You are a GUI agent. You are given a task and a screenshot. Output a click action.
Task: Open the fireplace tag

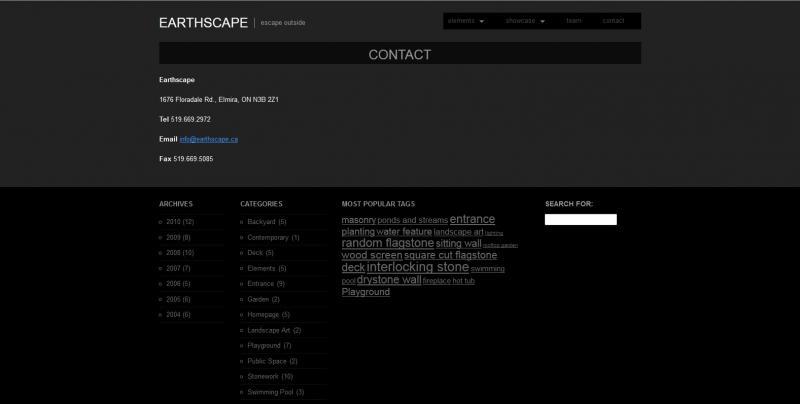pos(436,281)
